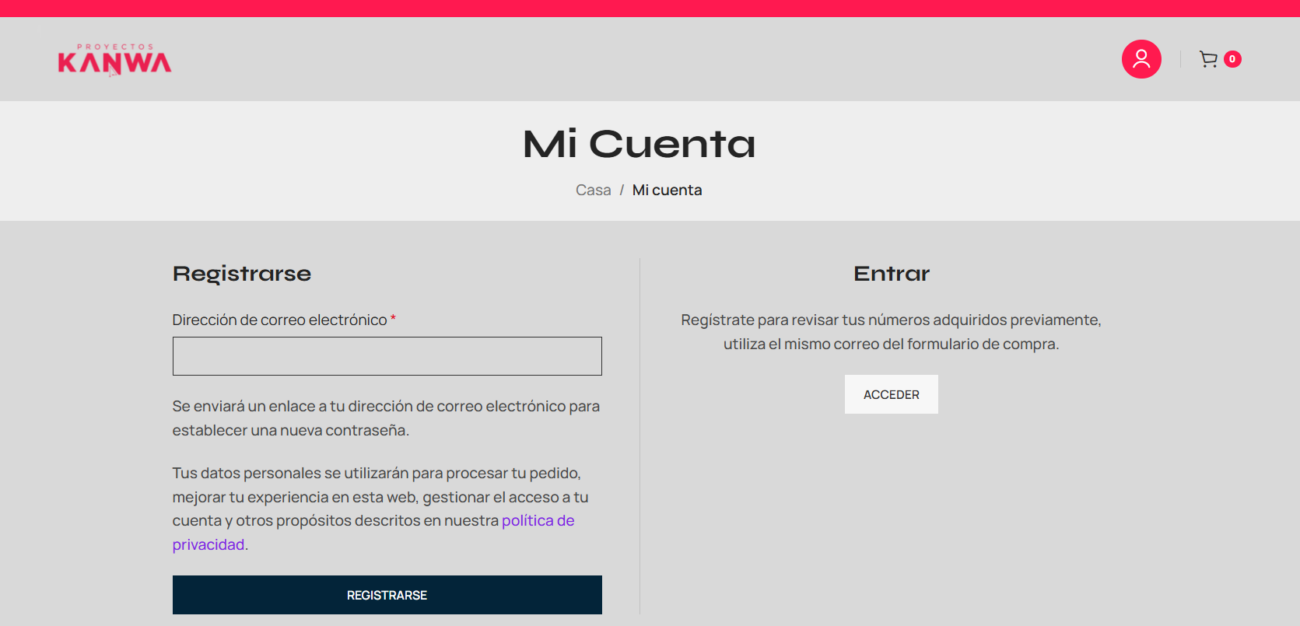Click the Regístrate purchased numbers description text
This screenshot has height=626, width=1300.
click(891, 332)
